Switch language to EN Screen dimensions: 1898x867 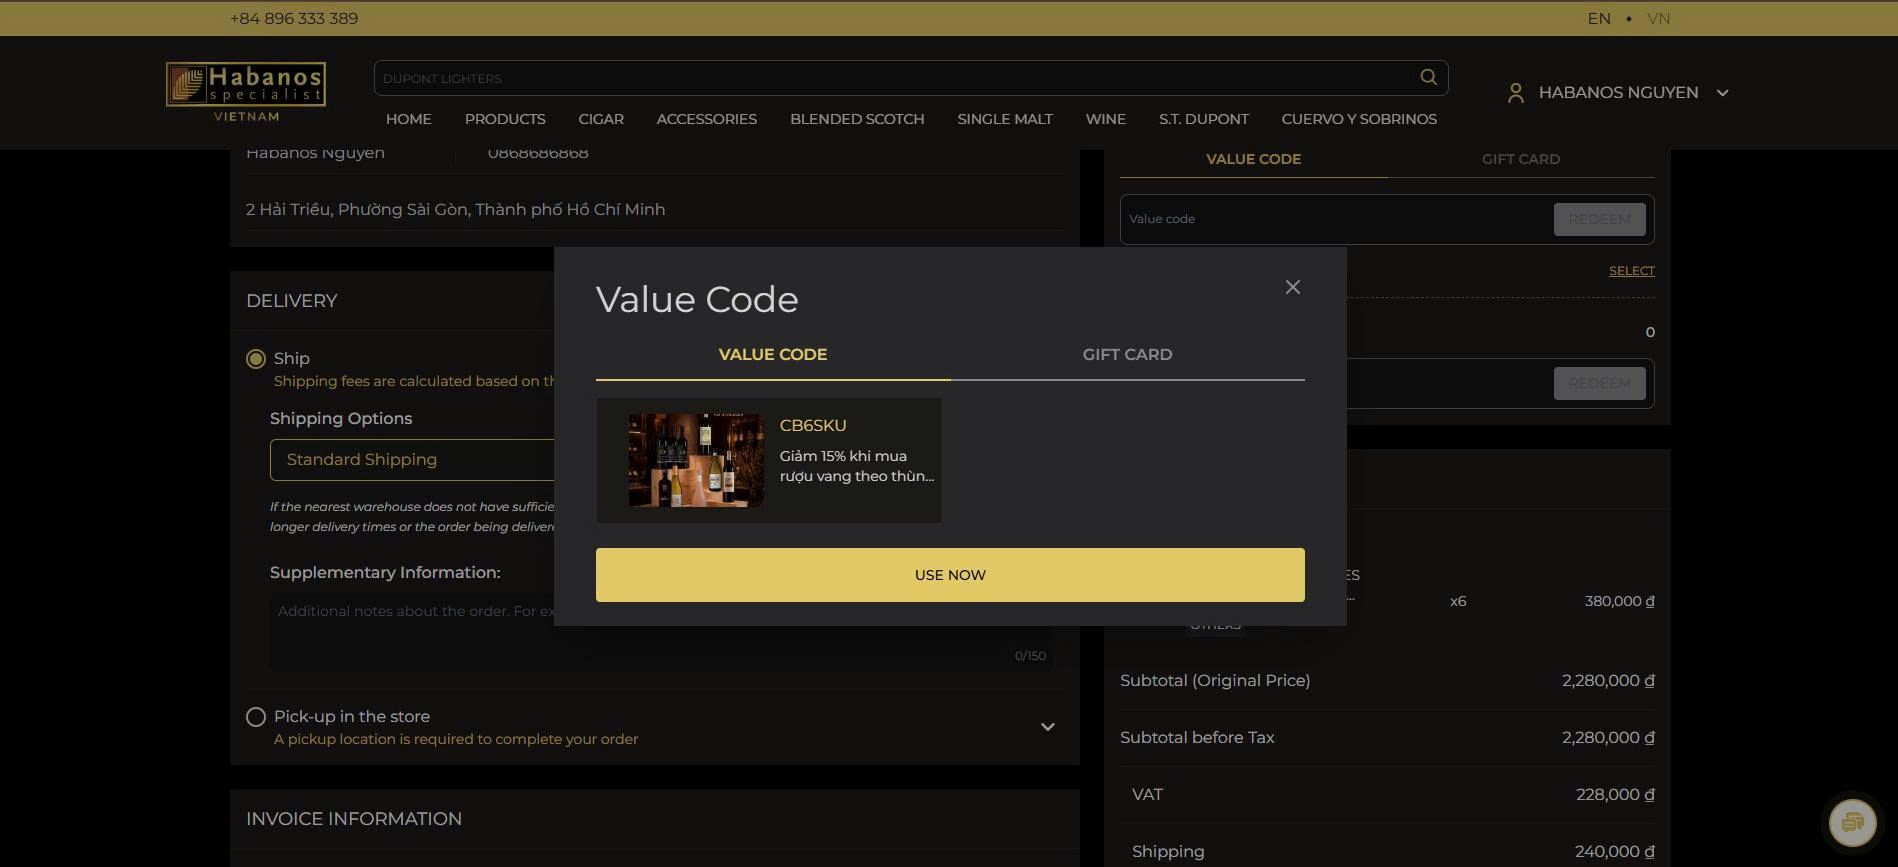(x=1599, y=18)
